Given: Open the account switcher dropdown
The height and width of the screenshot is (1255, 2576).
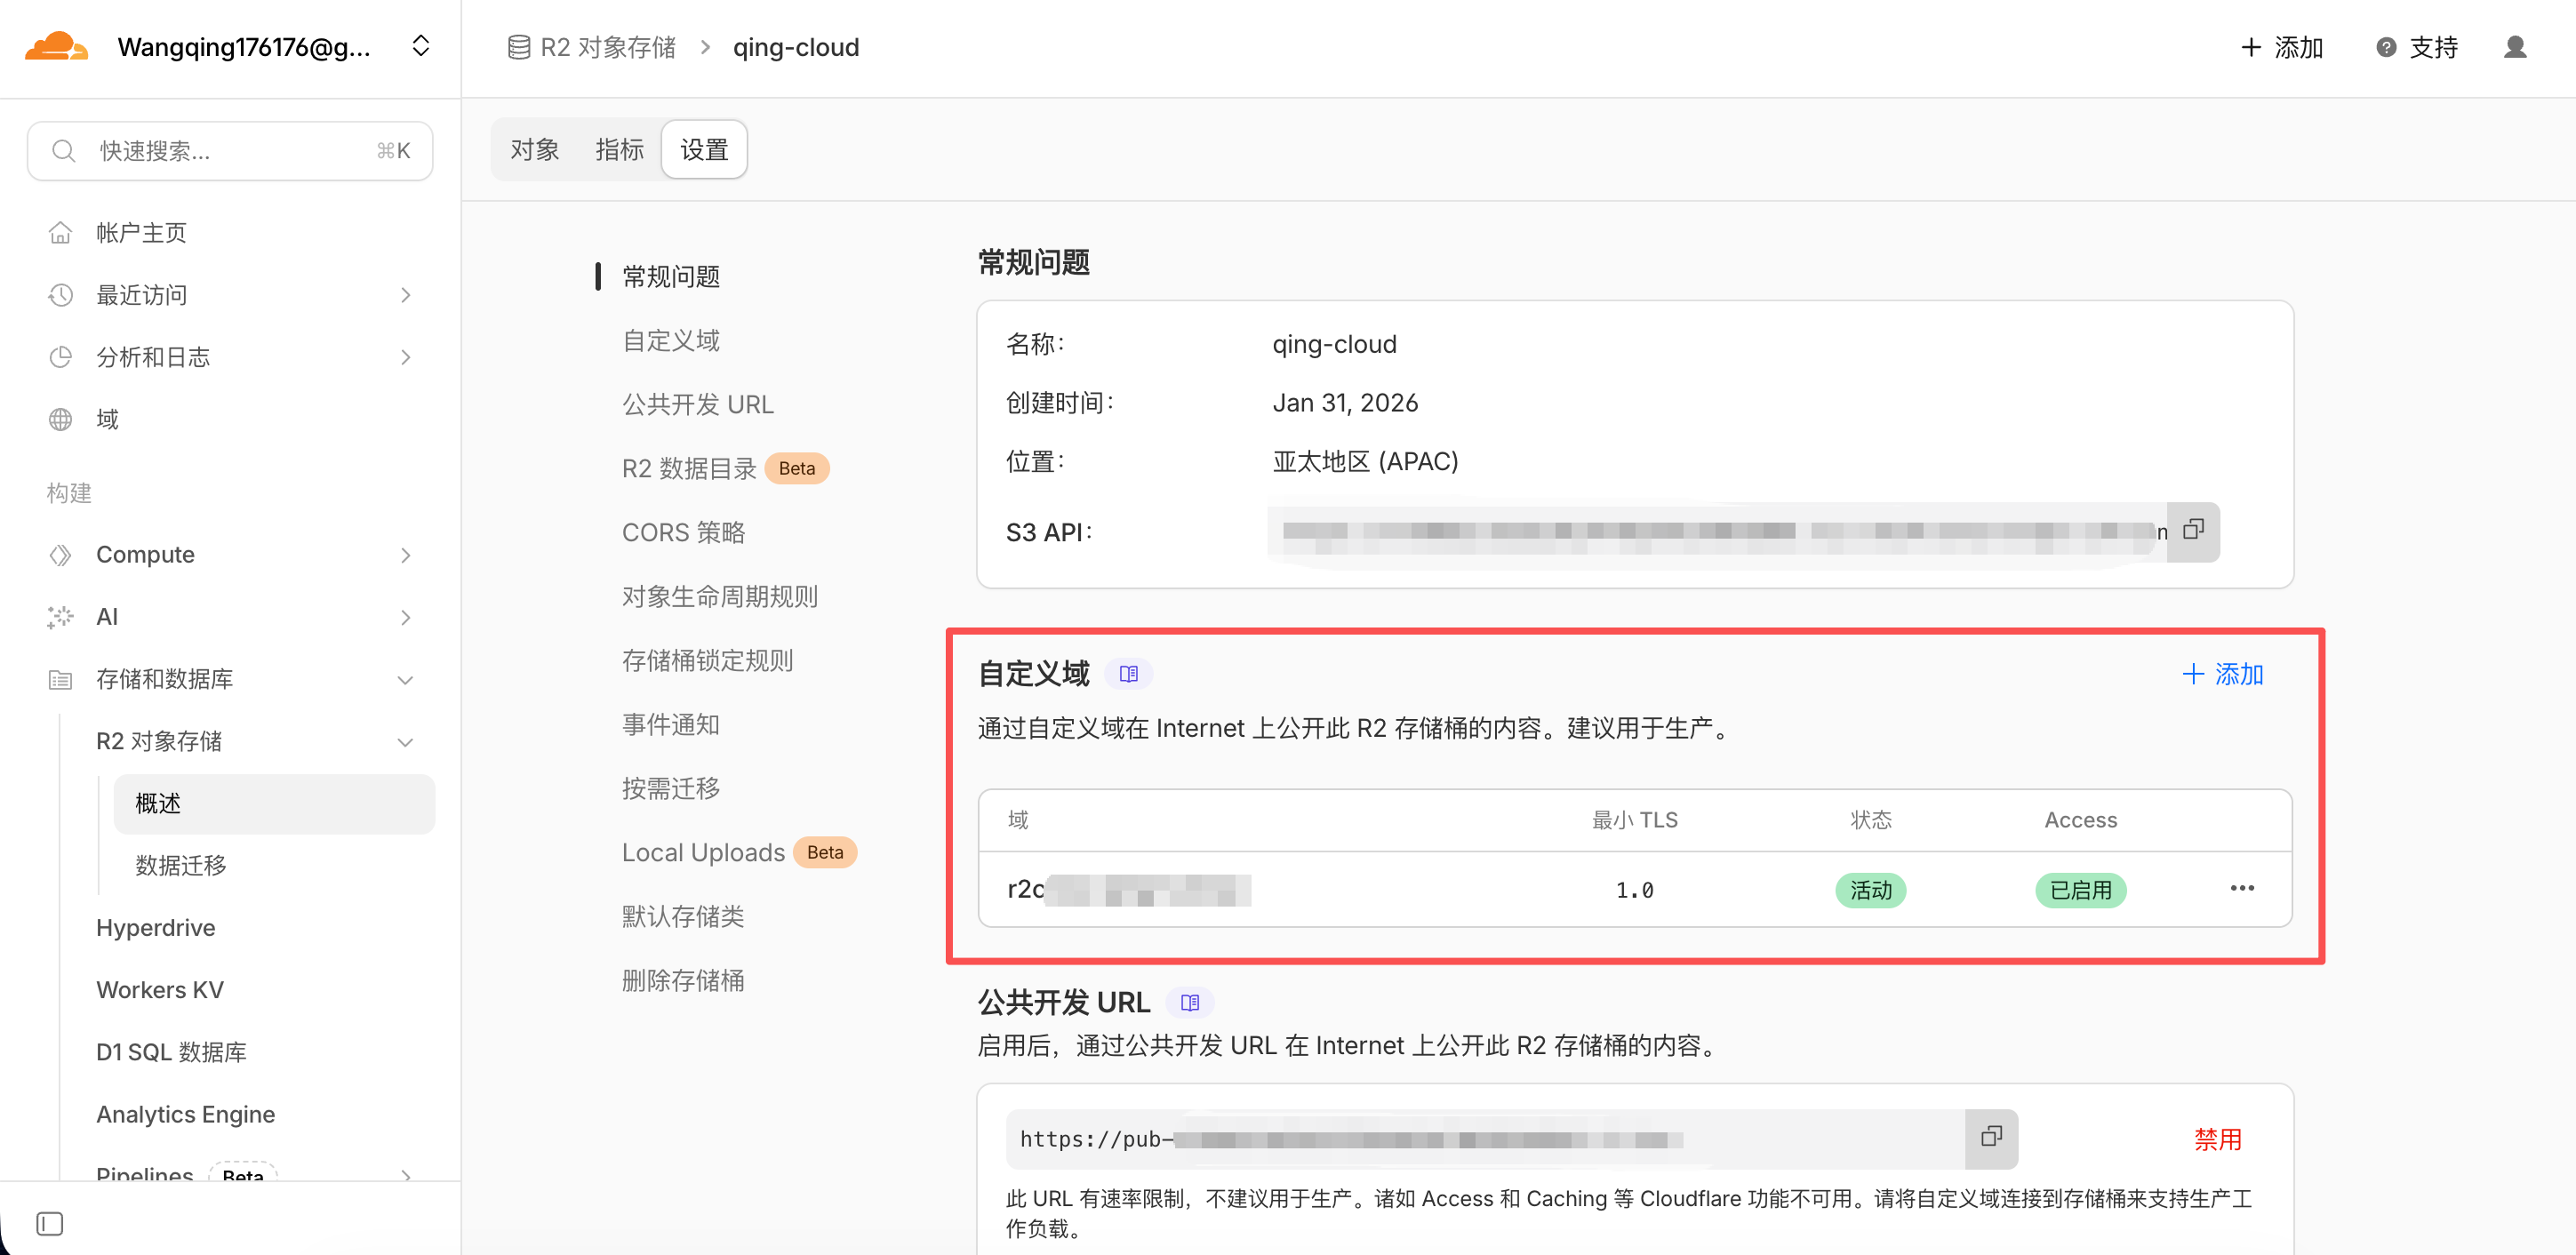Looking at the screenshot, I should (x=421, y=46).
